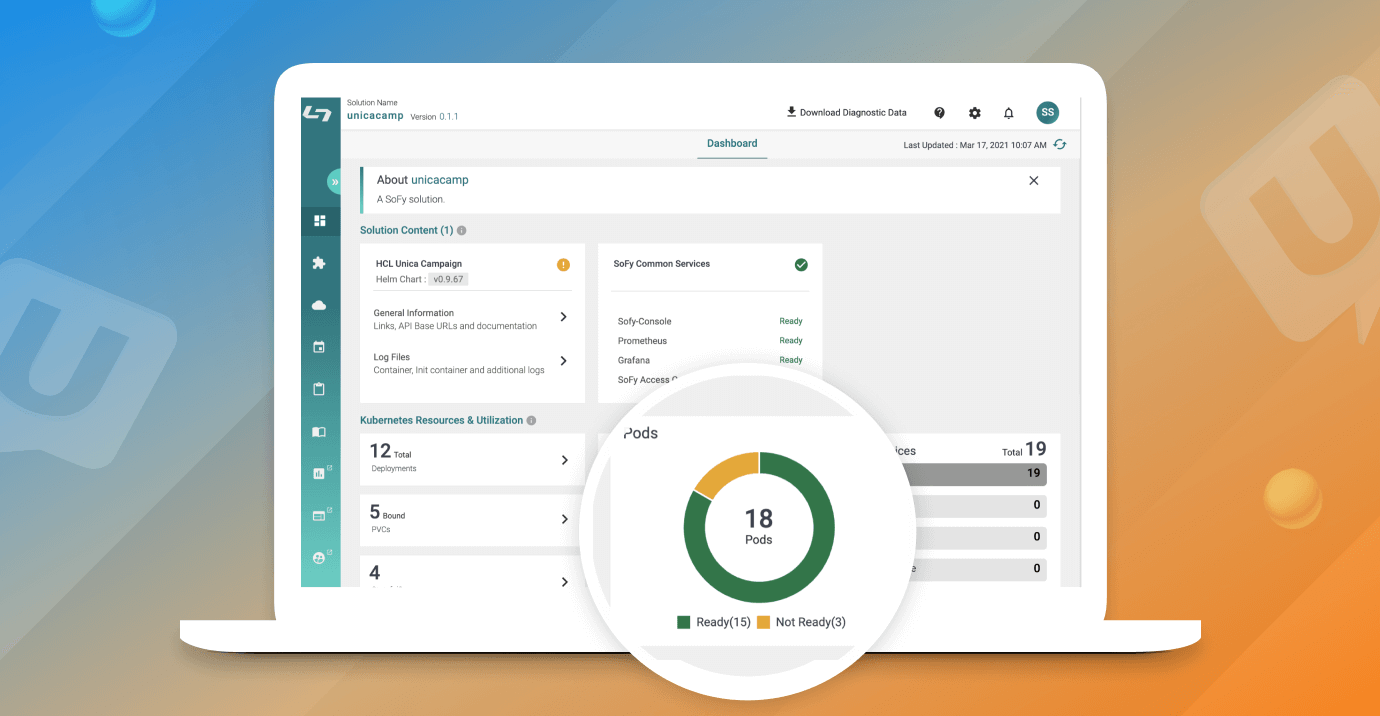Click the green check icon on SoFy Common Services
1380x716 pixels.
pyautogui.click(x=801, y=265)
